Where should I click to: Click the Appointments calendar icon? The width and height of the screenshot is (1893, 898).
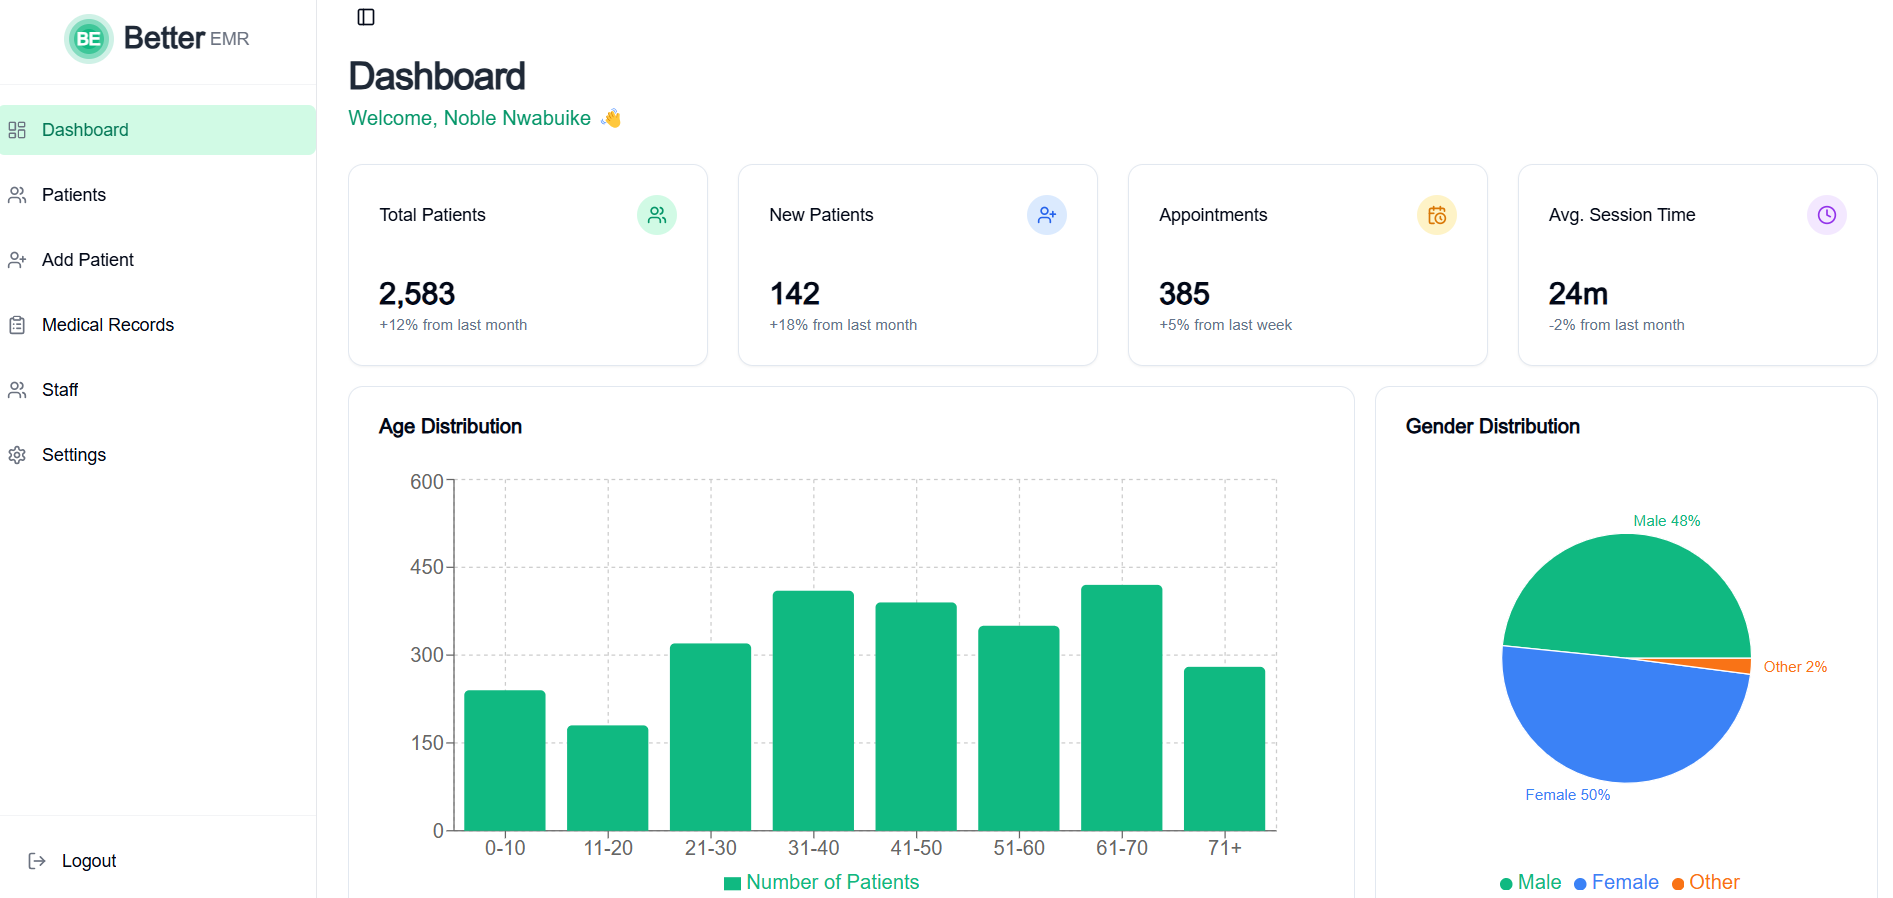point(1436,215)
